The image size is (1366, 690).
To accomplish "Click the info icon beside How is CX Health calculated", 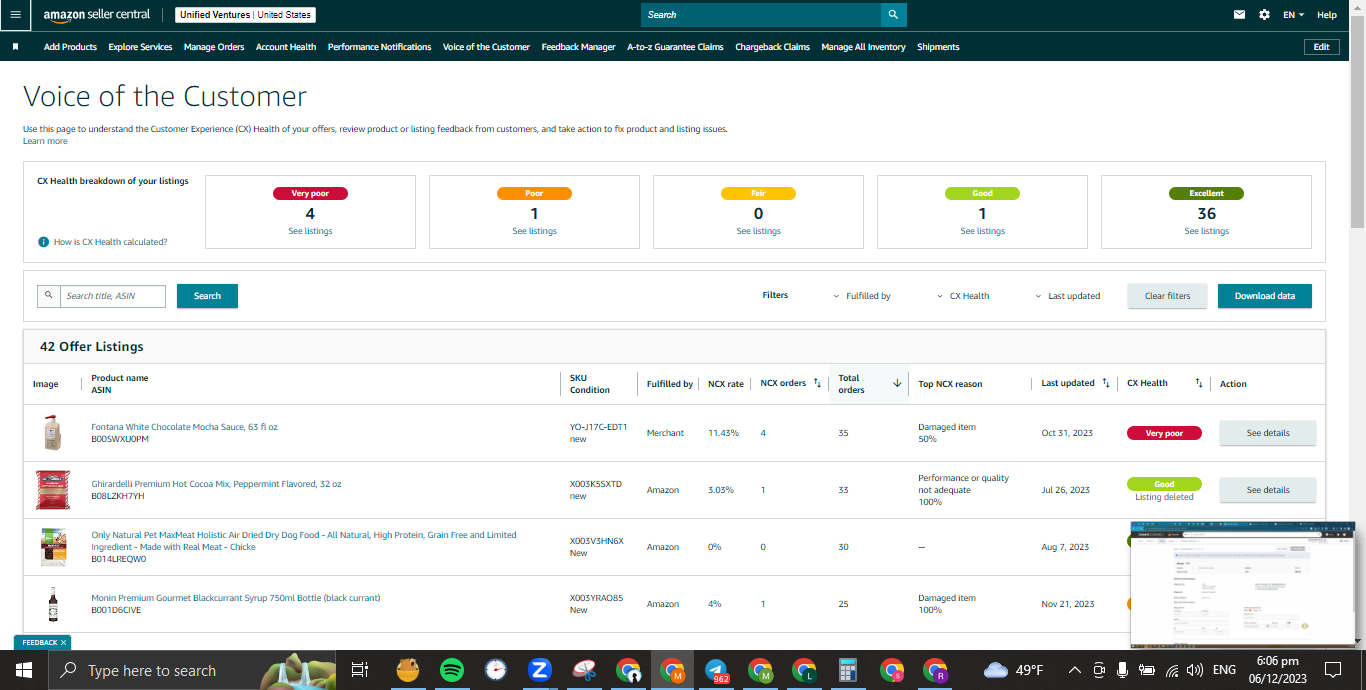I will click(x=43, y=242).
